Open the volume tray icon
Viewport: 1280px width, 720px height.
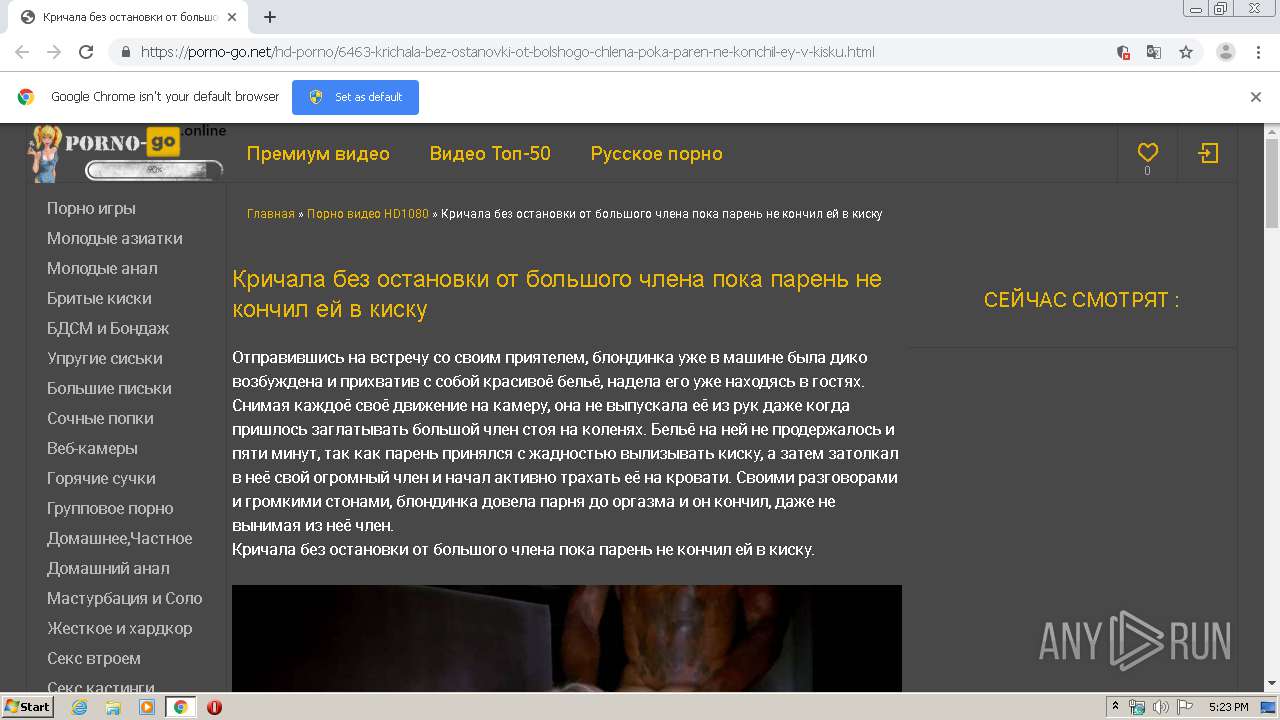pyautogui.click(x=1161, y=707)
